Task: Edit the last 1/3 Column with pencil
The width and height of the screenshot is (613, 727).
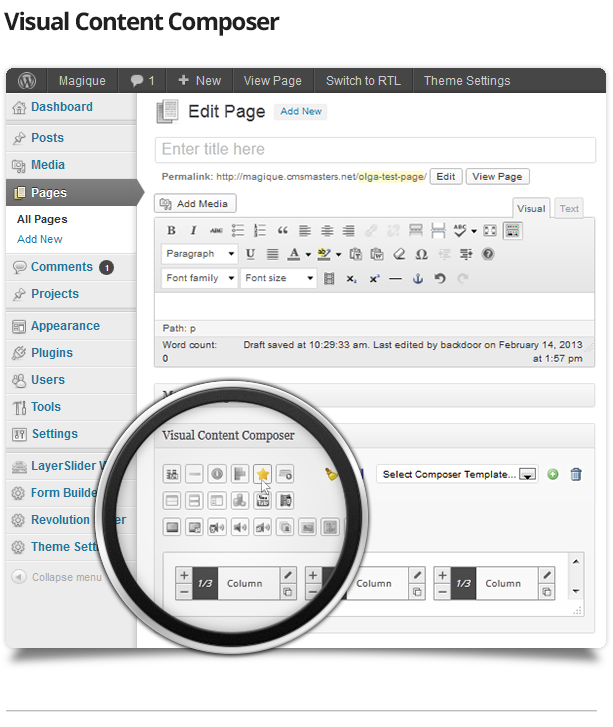Action: coord(547,575)
